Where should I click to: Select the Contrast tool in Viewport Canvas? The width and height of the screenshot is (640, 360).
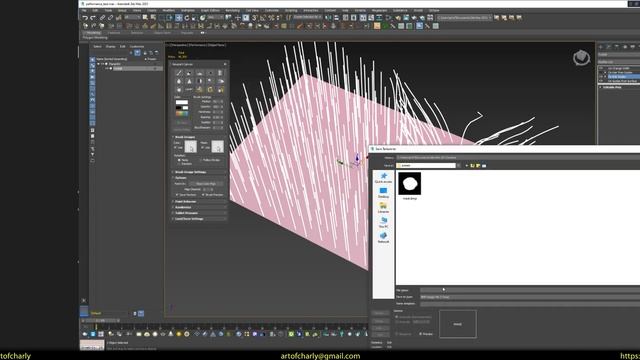click(x=200, y=81)
